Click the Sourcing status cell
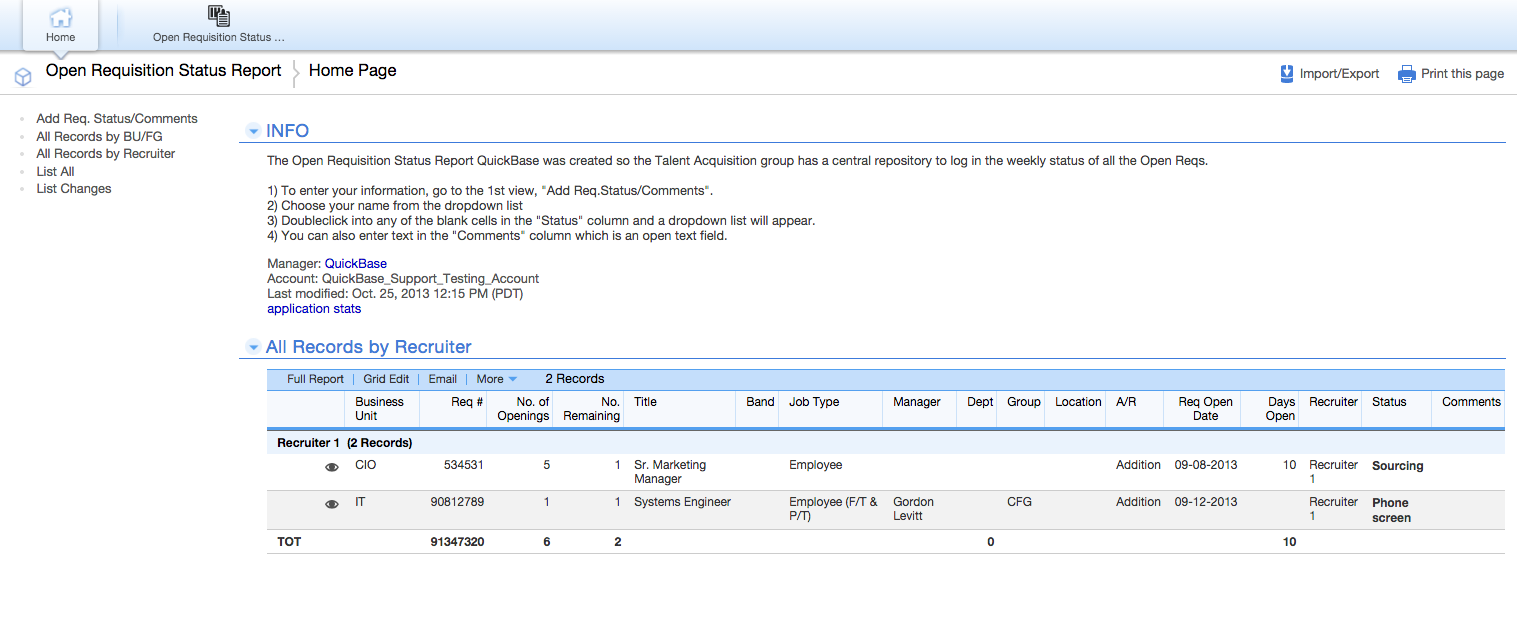 1397,466
